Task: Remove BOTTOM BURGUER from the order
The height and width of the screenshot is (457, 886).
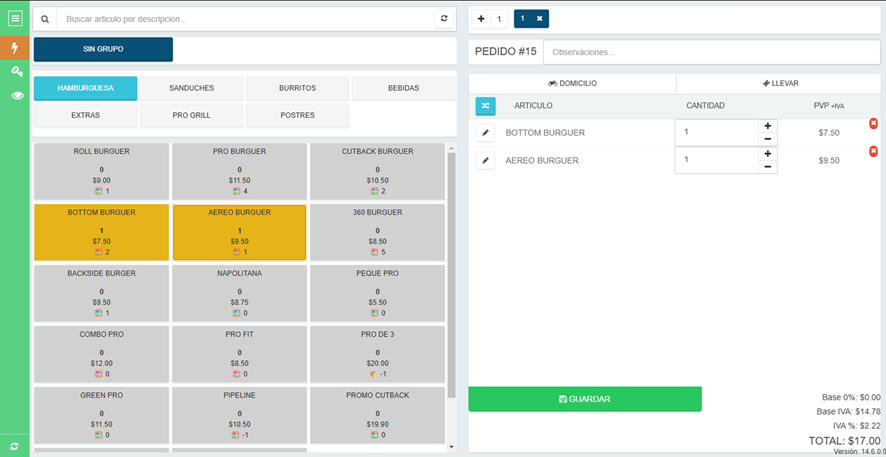Action: (x=874, y=123)
